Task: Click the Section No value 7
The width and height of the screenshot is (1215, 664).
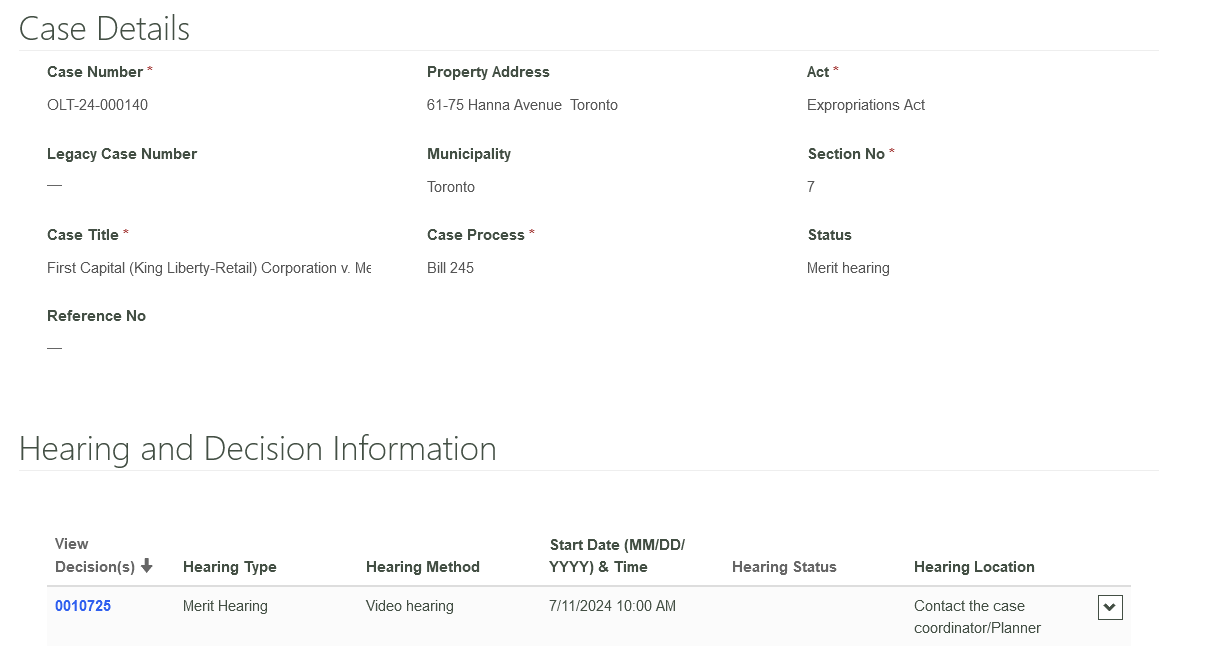Action: [x=811, y=187]
